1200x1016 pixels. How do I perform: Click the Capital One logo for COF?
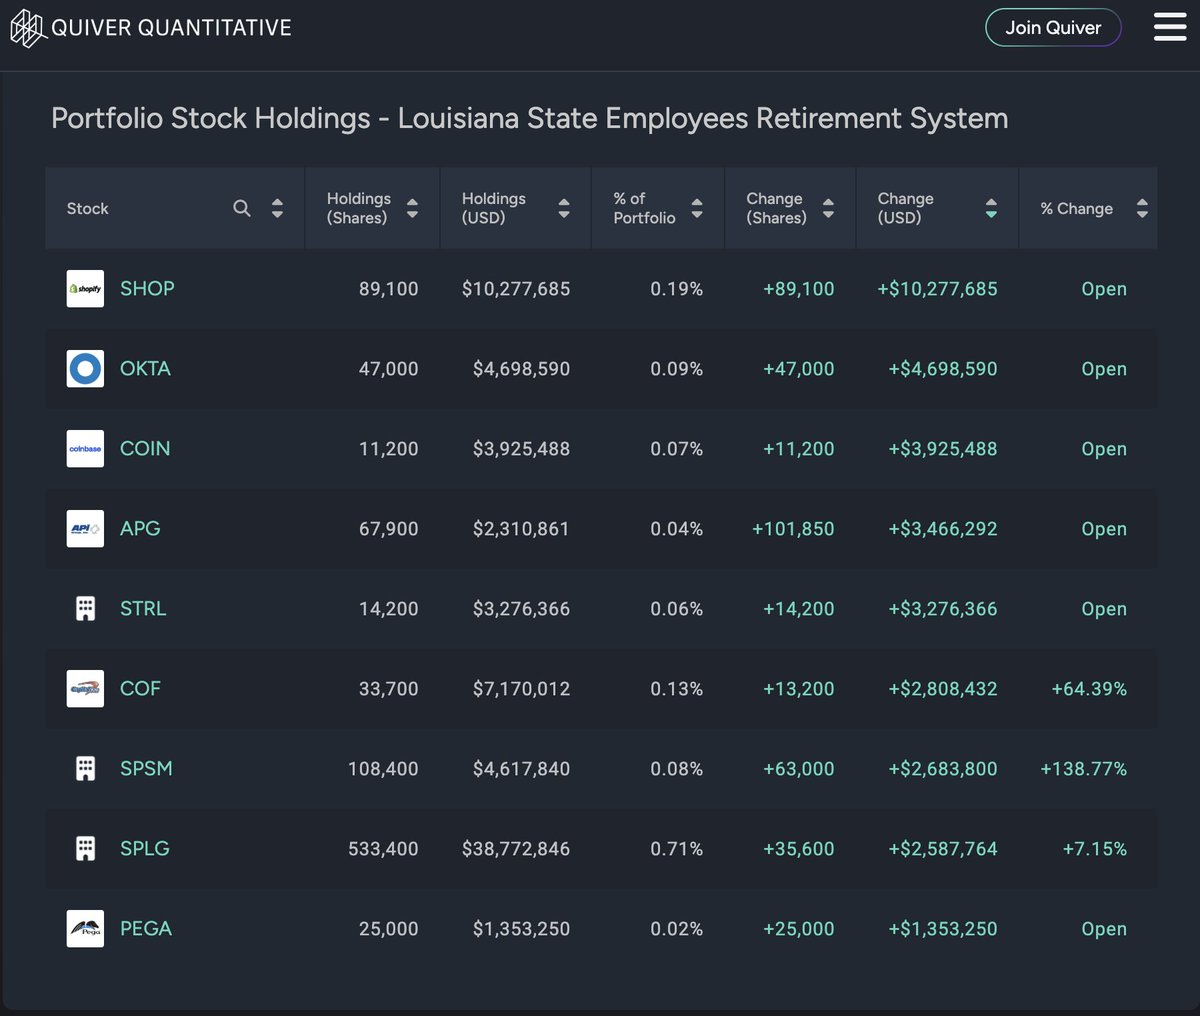[x=85, y=689]
